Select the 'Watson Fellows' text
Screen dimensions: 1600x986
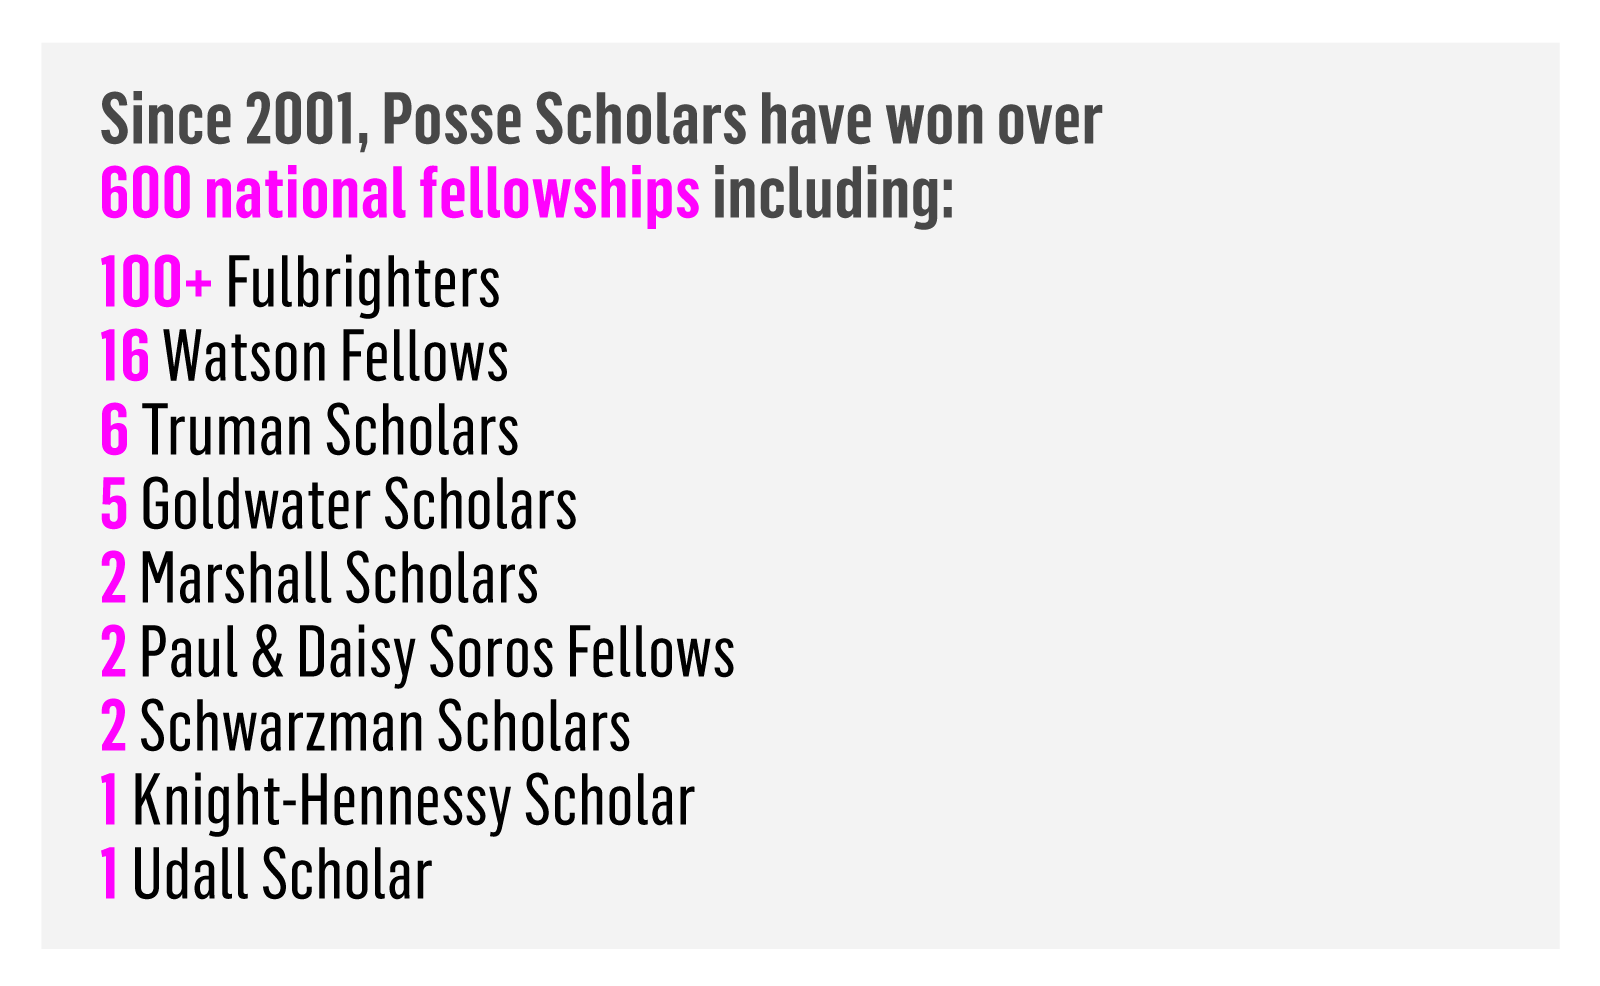[x=336, y=357]
